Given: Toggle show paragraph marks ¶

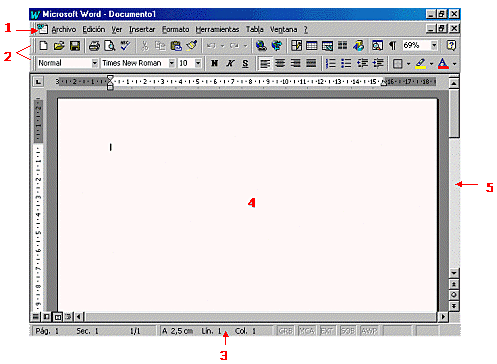Looking at the screenshot, I should pos(393,46).
